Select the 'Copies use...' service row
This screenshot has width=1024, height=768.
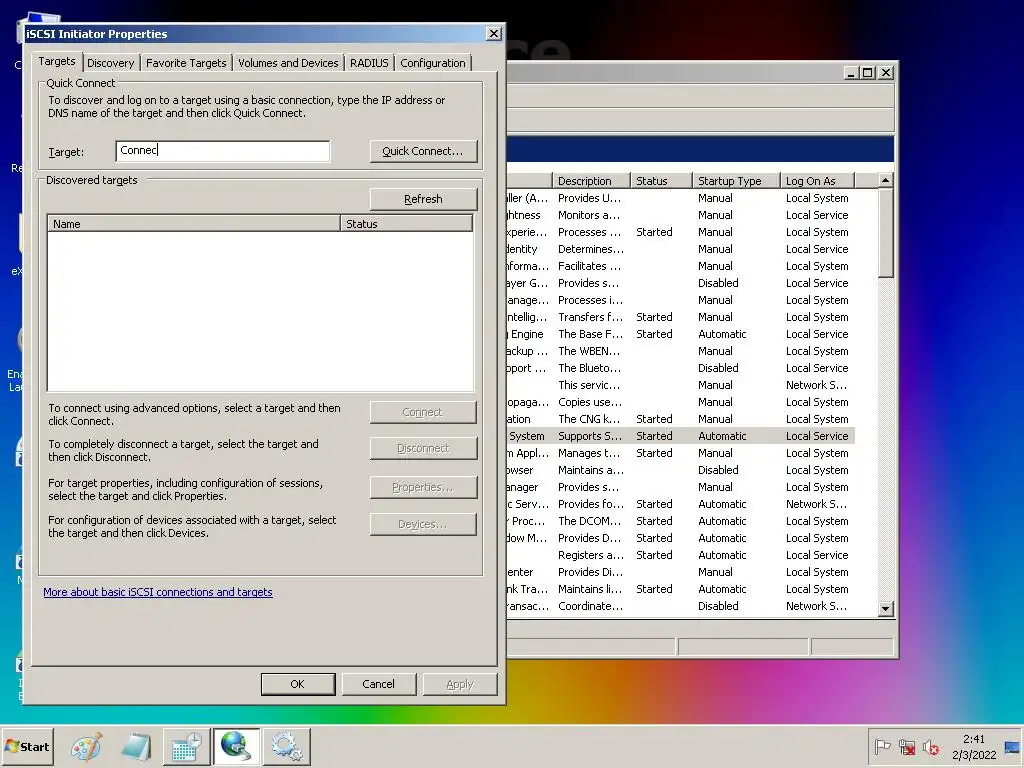(680, 402)
